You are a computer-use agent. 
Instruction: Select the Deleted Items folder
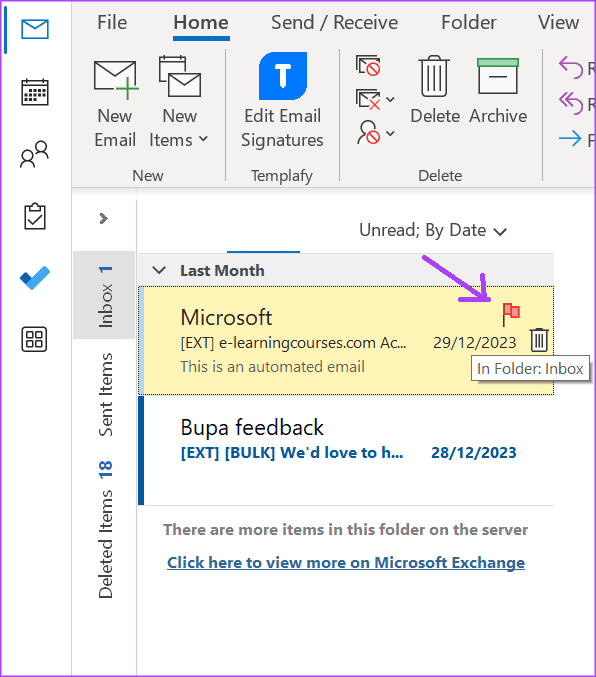click(x=105, y=530)
